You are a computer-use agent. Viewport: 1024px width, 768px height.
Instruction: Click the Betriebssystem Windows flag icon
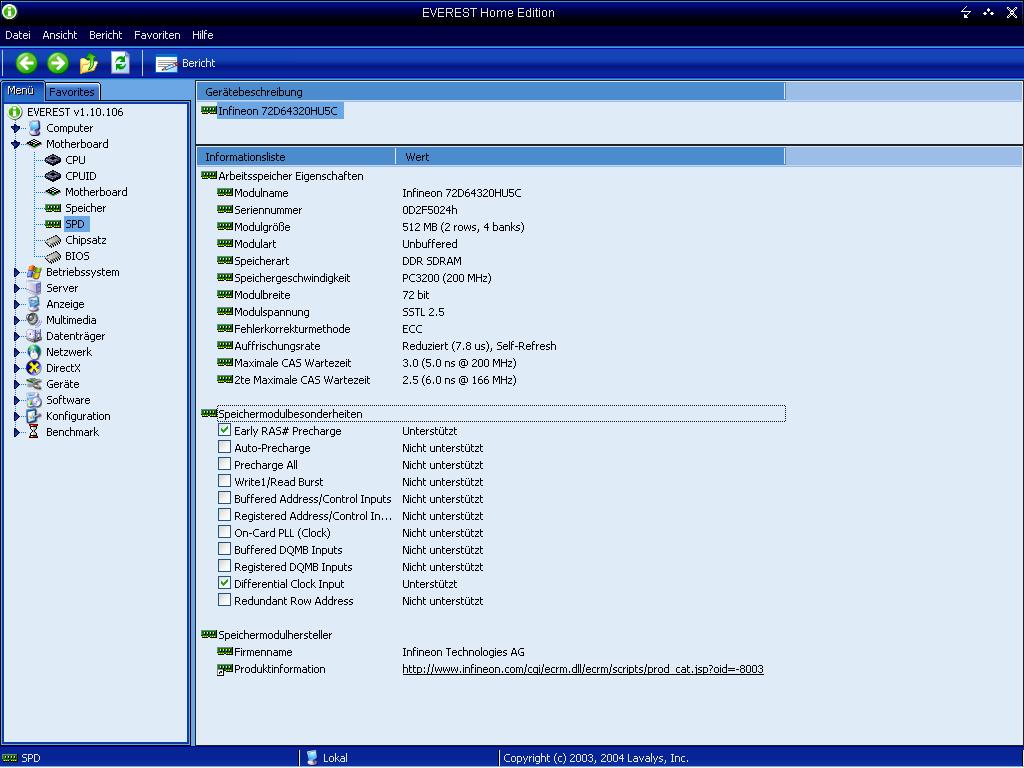(34, 272)
